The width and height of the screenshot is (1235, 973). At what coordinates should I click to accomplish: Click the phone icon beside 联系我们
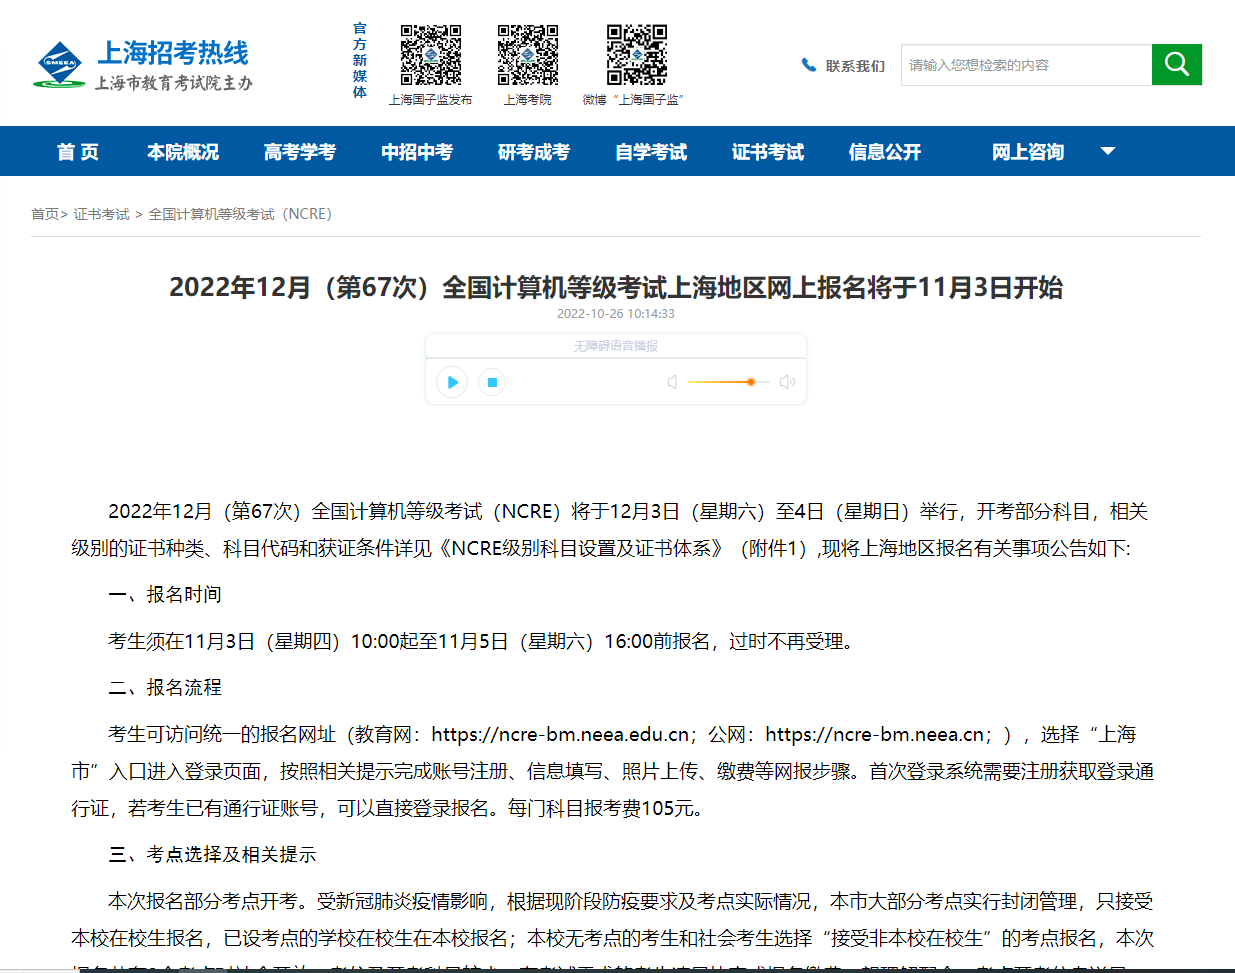click(x=808, y=65)
